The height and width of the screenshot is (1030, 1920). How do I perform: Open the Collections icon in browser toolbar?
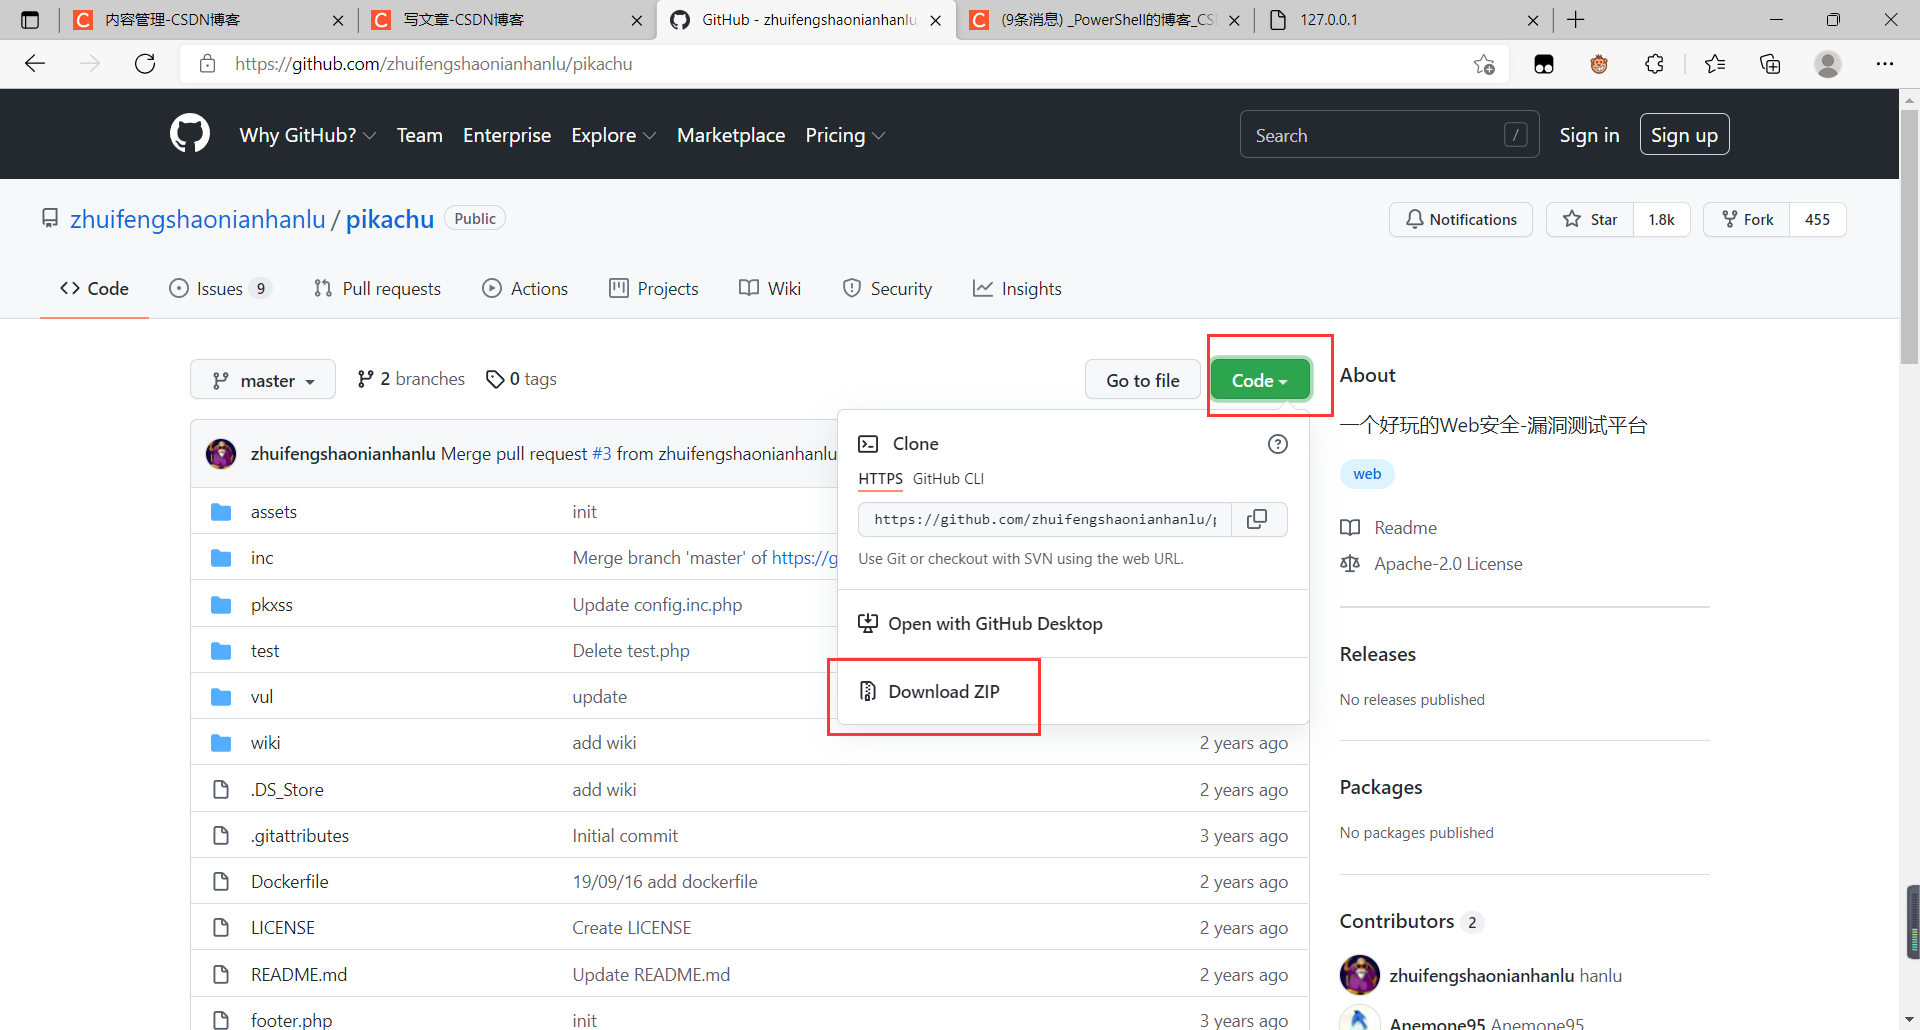pyautogui.click(x=1770, y=64)
